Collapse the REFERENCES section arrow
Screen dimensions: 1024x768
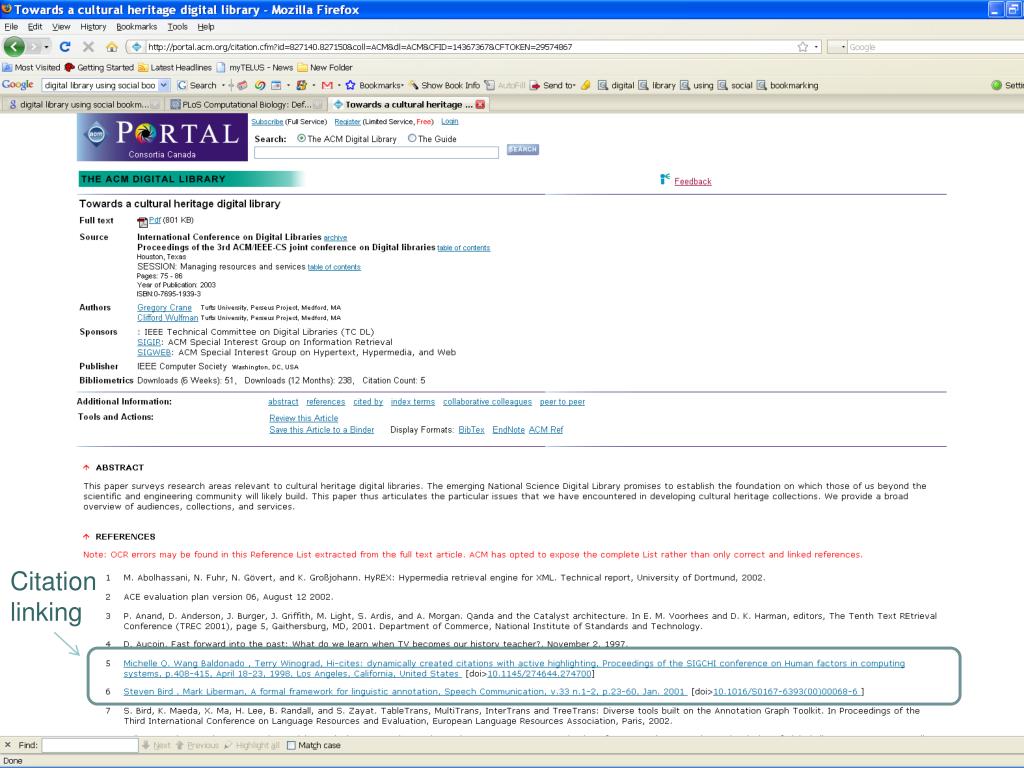click(x=86, y=537)
